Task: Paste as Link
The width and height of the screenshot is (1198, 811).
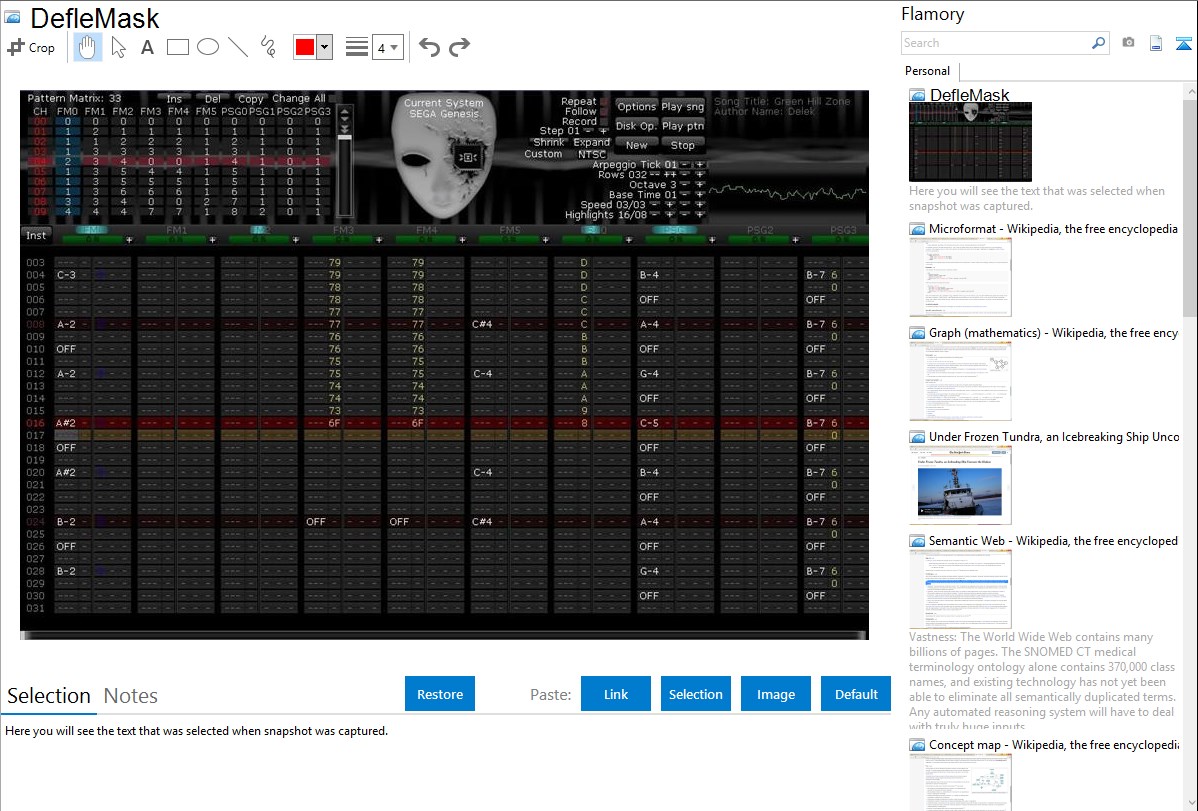Action: (x=616, y=694)
